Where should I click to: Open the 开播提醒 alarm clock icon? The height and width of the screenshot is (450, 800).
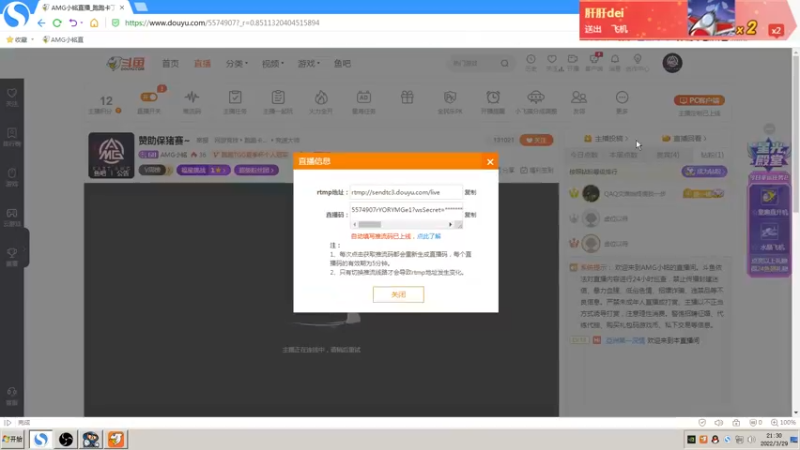pyautogui.click(x=493, y=97)
